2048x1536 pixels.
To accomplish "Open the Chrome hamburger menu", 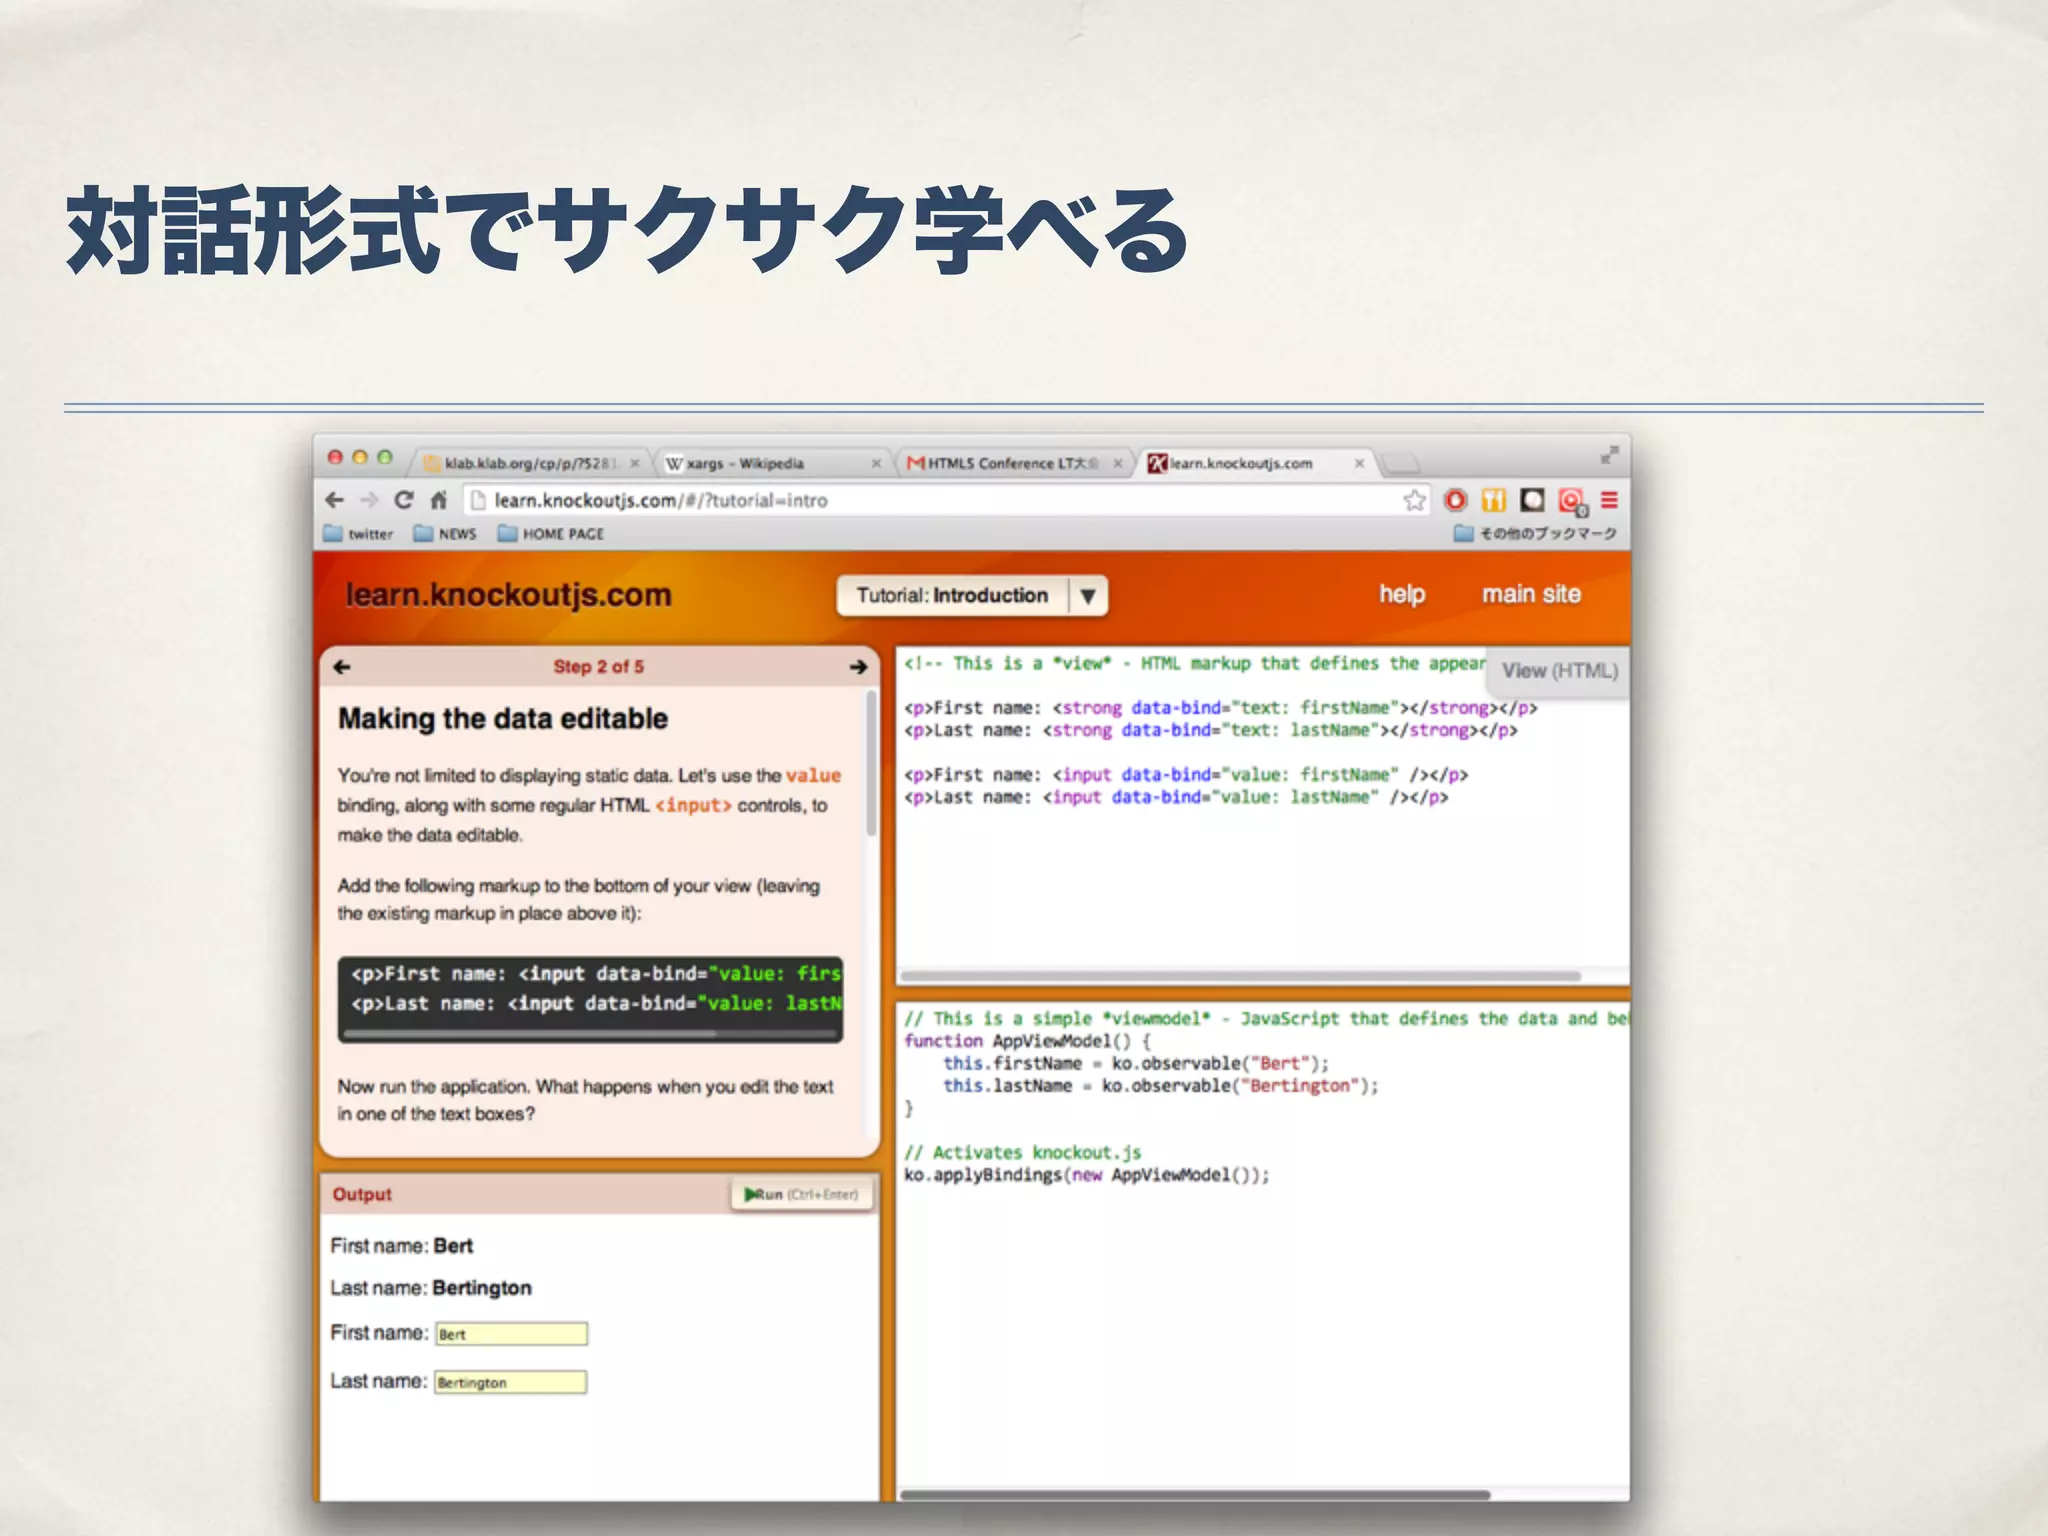I will 1609,500.
